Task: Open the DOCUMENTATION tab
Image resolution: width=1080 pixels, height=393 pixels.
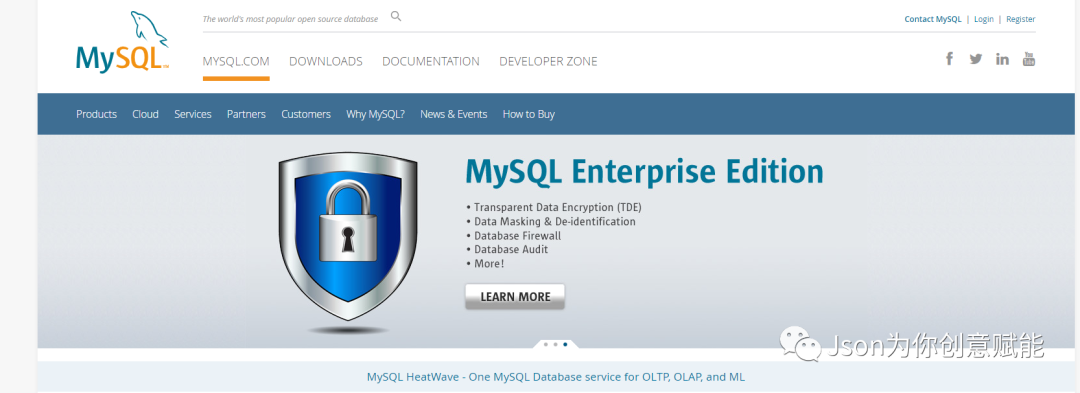Action: [x=431, y=61]
